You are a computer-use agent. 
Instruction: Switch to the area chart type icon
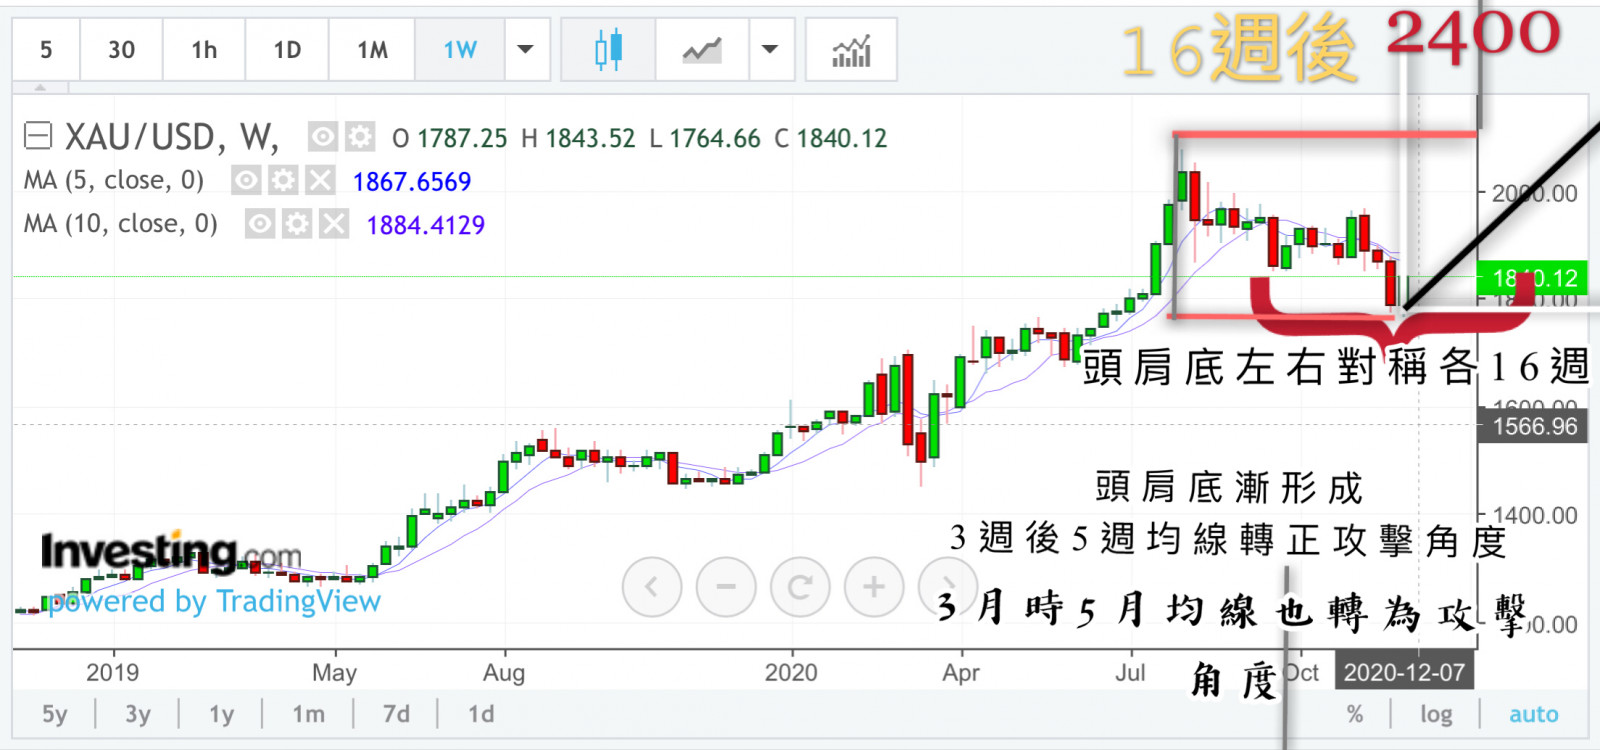(x=702, y=49)
